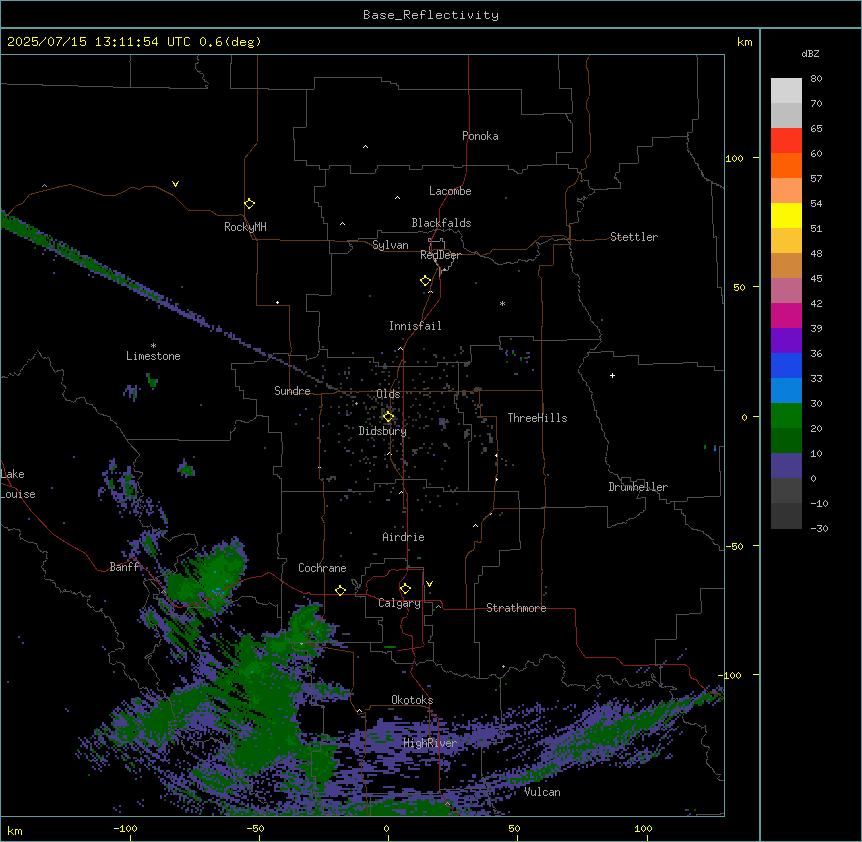
Task: Click the Sylvan label
Action: point(390,245)
